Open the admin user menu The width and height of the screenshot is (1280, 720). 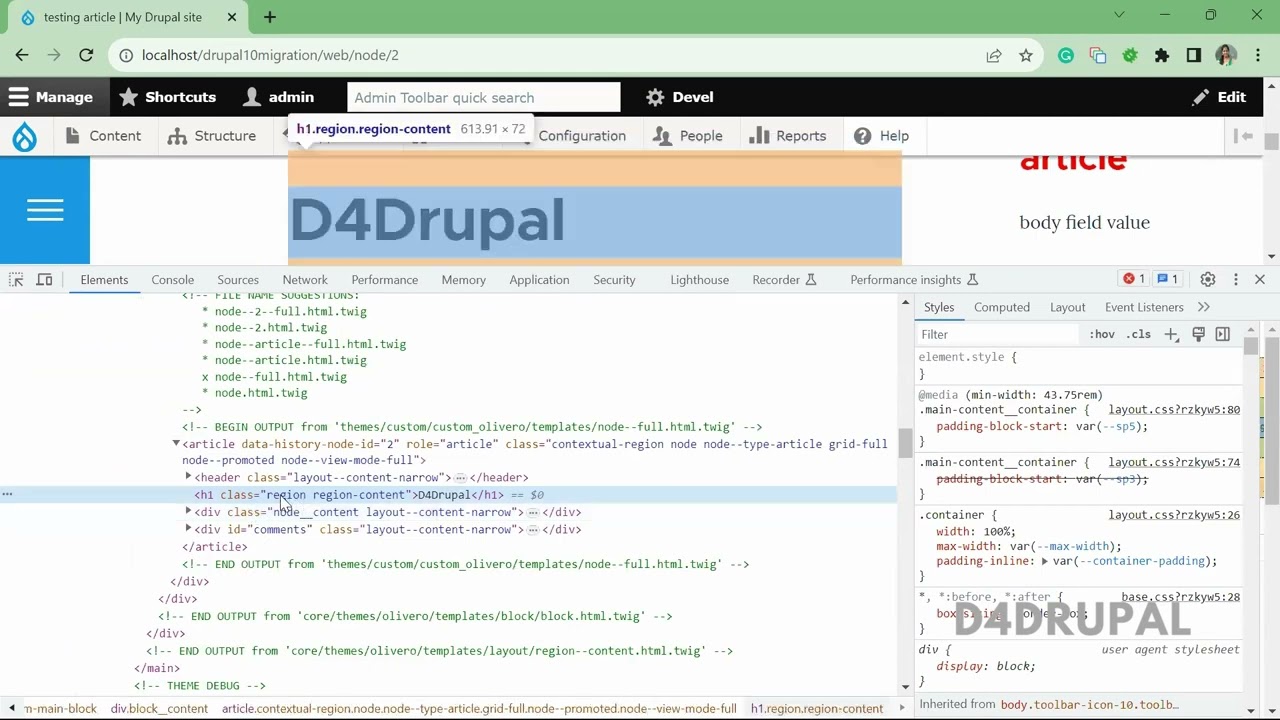pos(279,97)
